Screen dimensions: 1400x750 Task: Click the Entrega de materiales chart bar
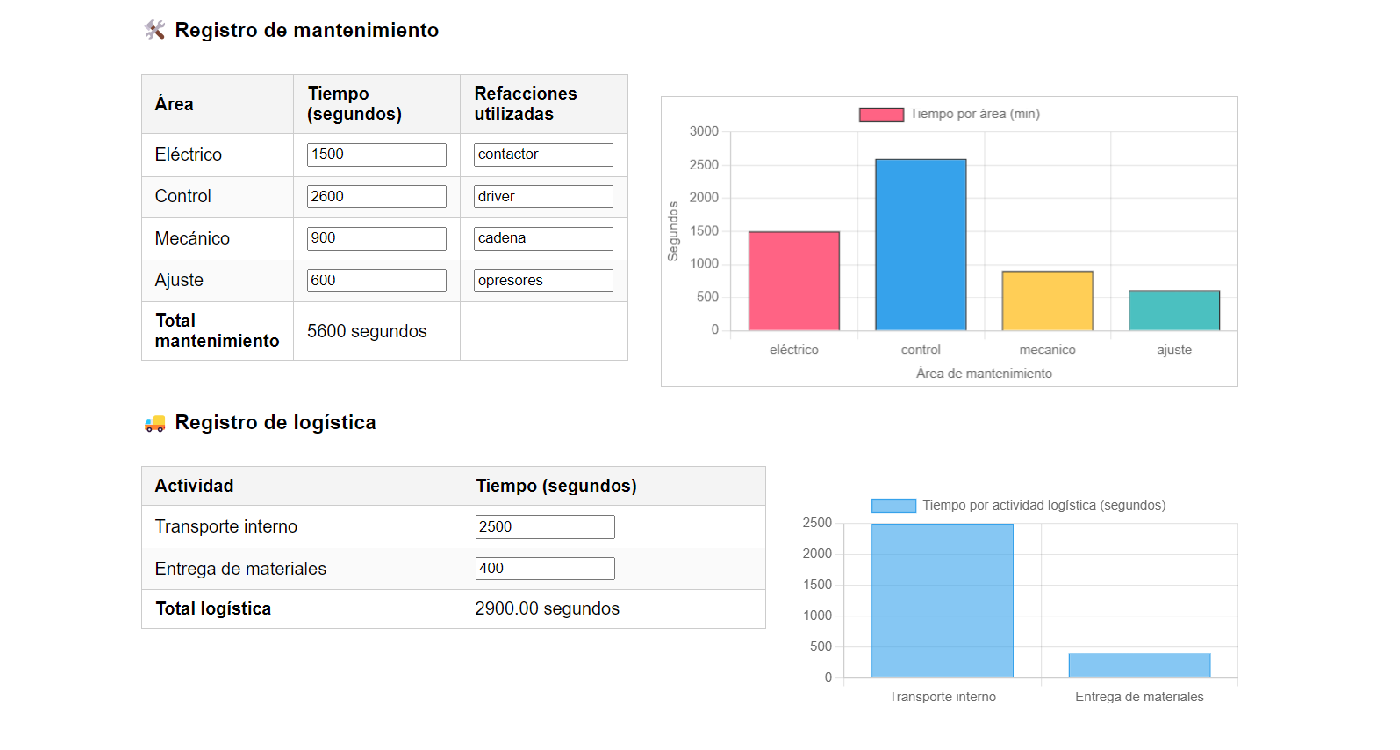(x=1139, y=665)
